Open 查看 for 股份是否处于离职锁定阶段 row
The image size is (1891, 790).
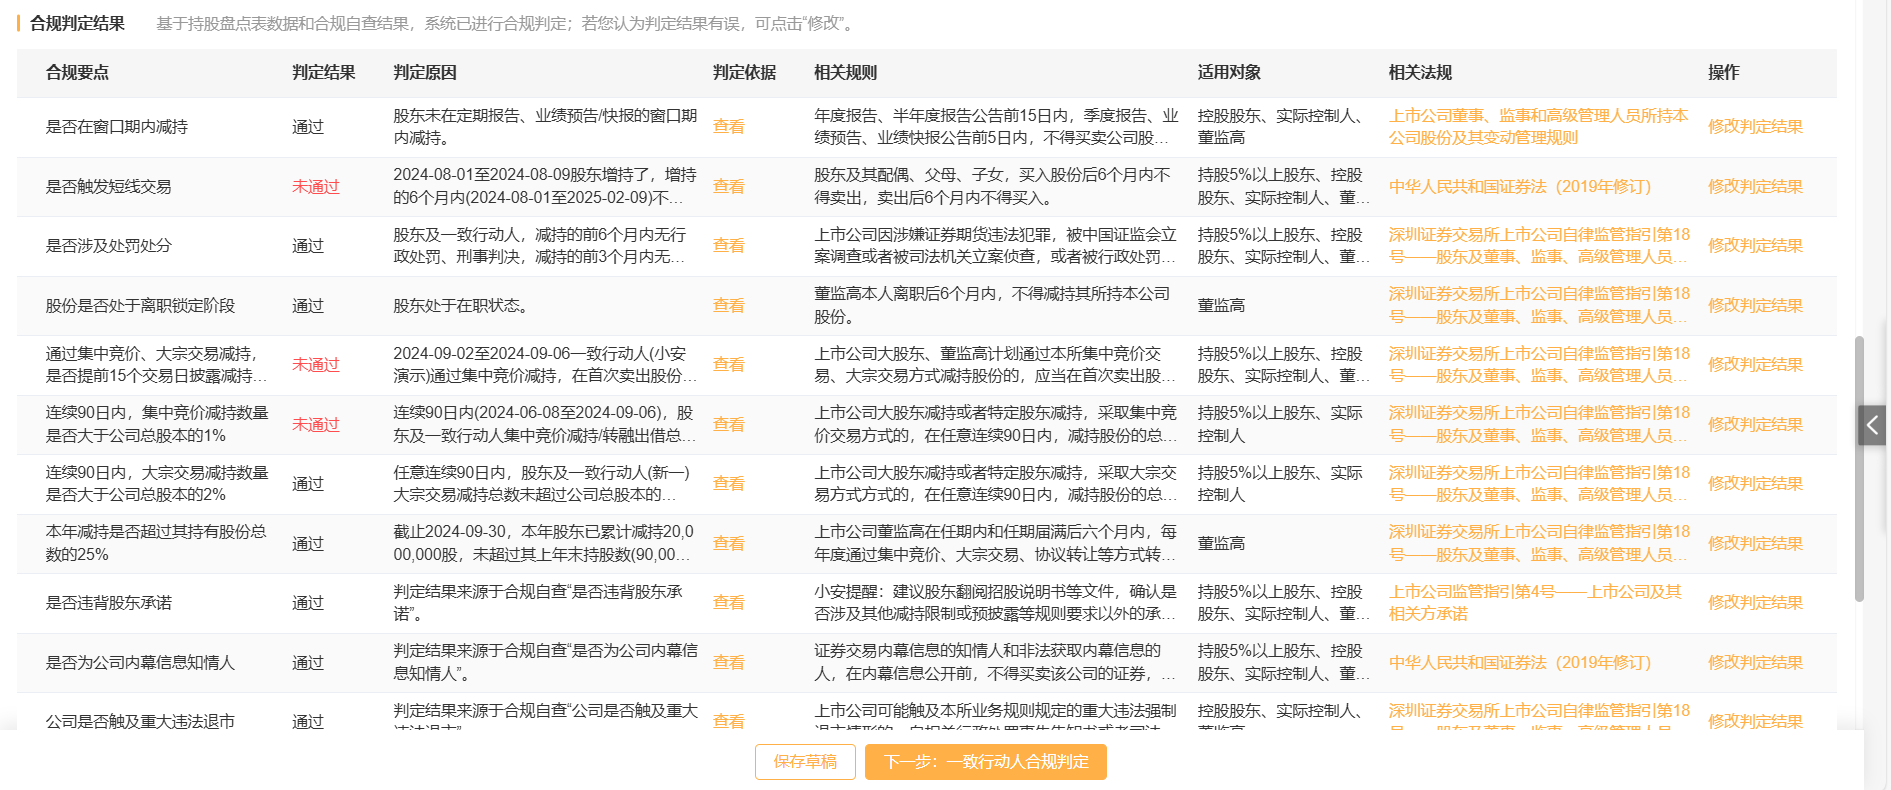pos(728,306)
